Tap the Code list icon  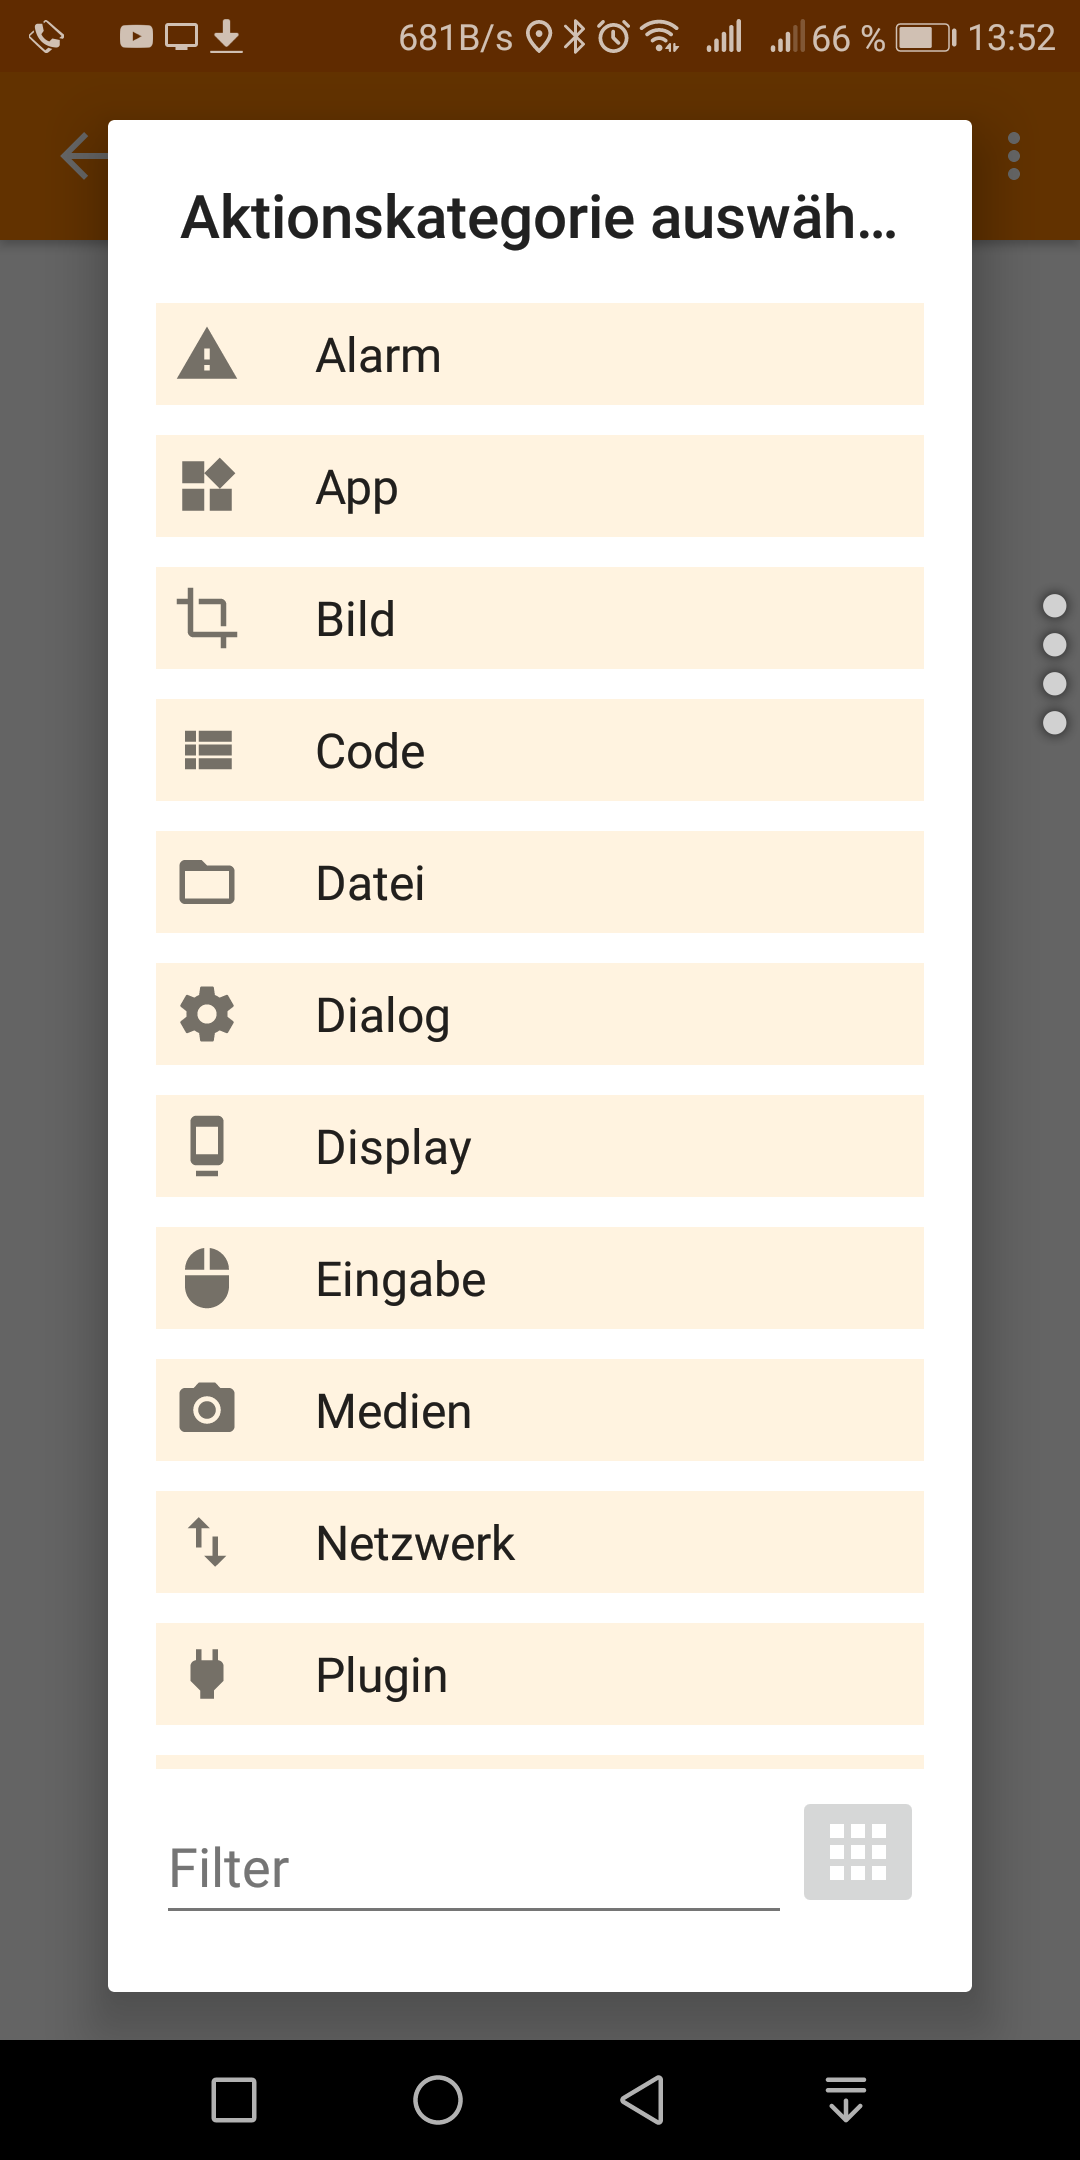(207, 750)
